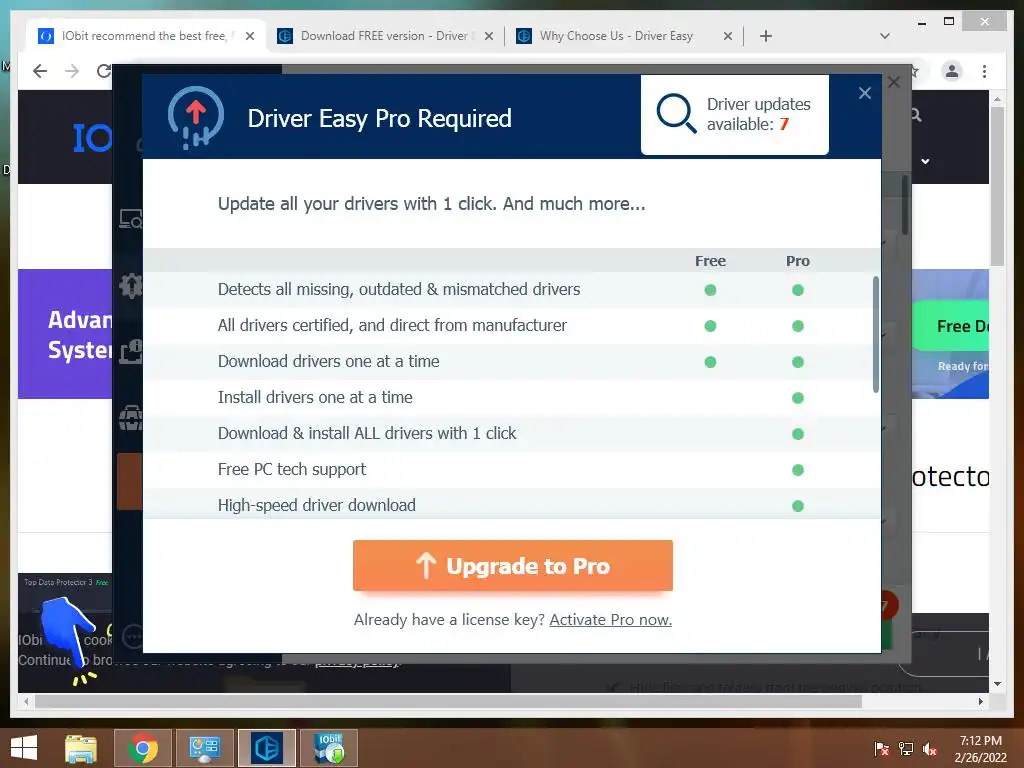Click the Free column header
This screenshot has height=768, width=1024.
[710, 261]
